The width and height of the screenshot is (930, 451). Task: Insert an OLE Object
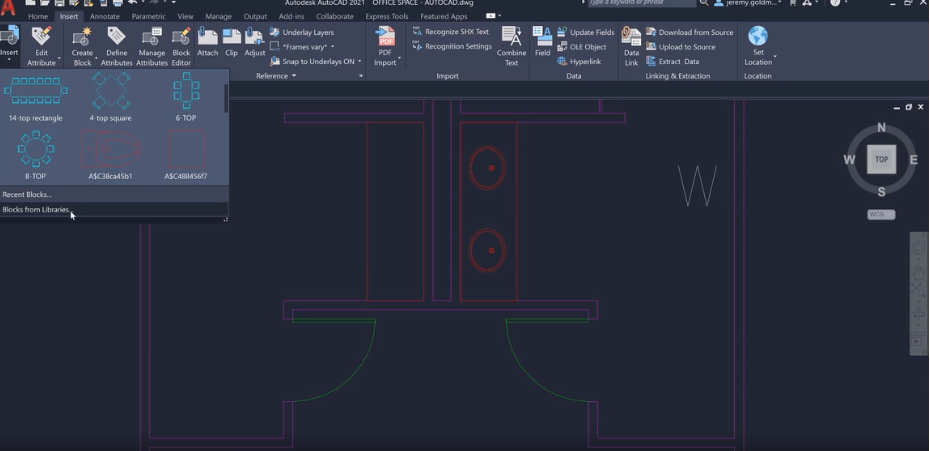[x=581, y=47]
